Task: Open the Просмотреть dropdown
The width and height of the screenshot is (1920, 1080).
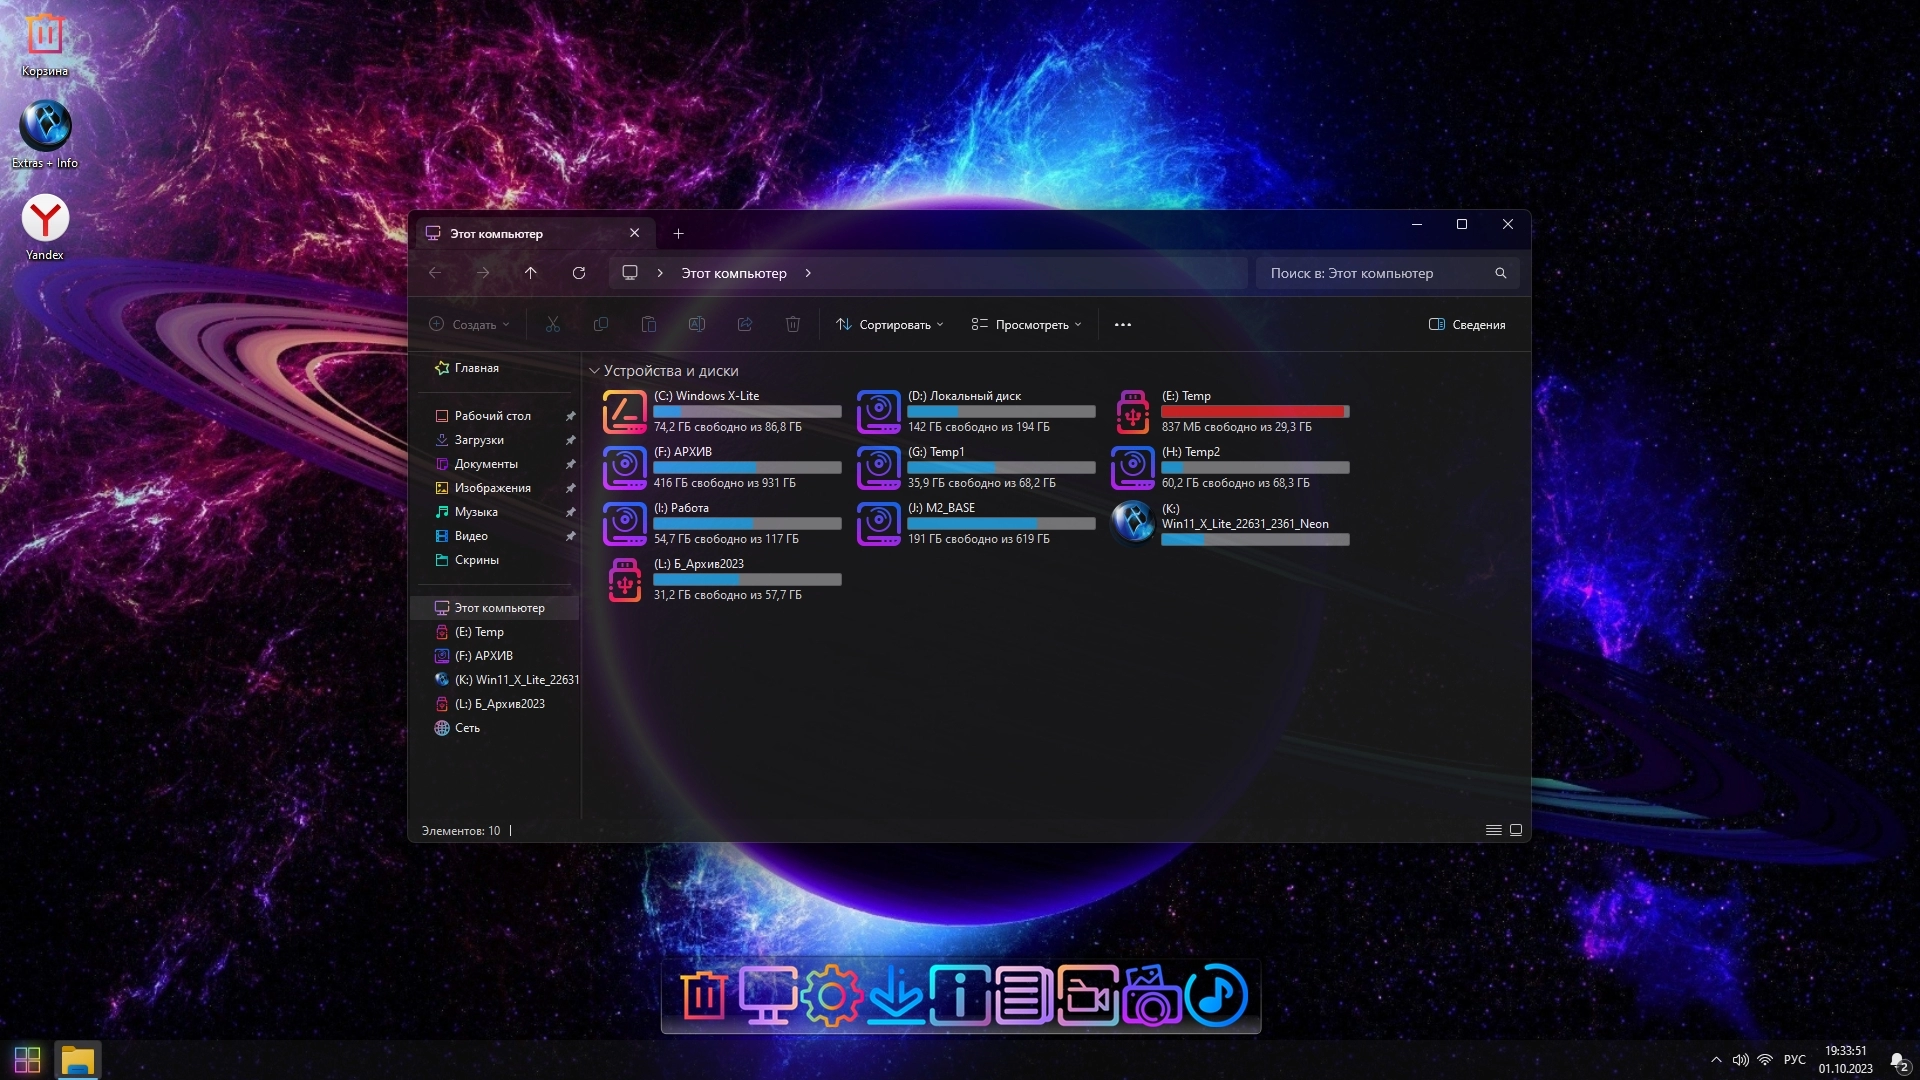Action: coord(1026,325)
